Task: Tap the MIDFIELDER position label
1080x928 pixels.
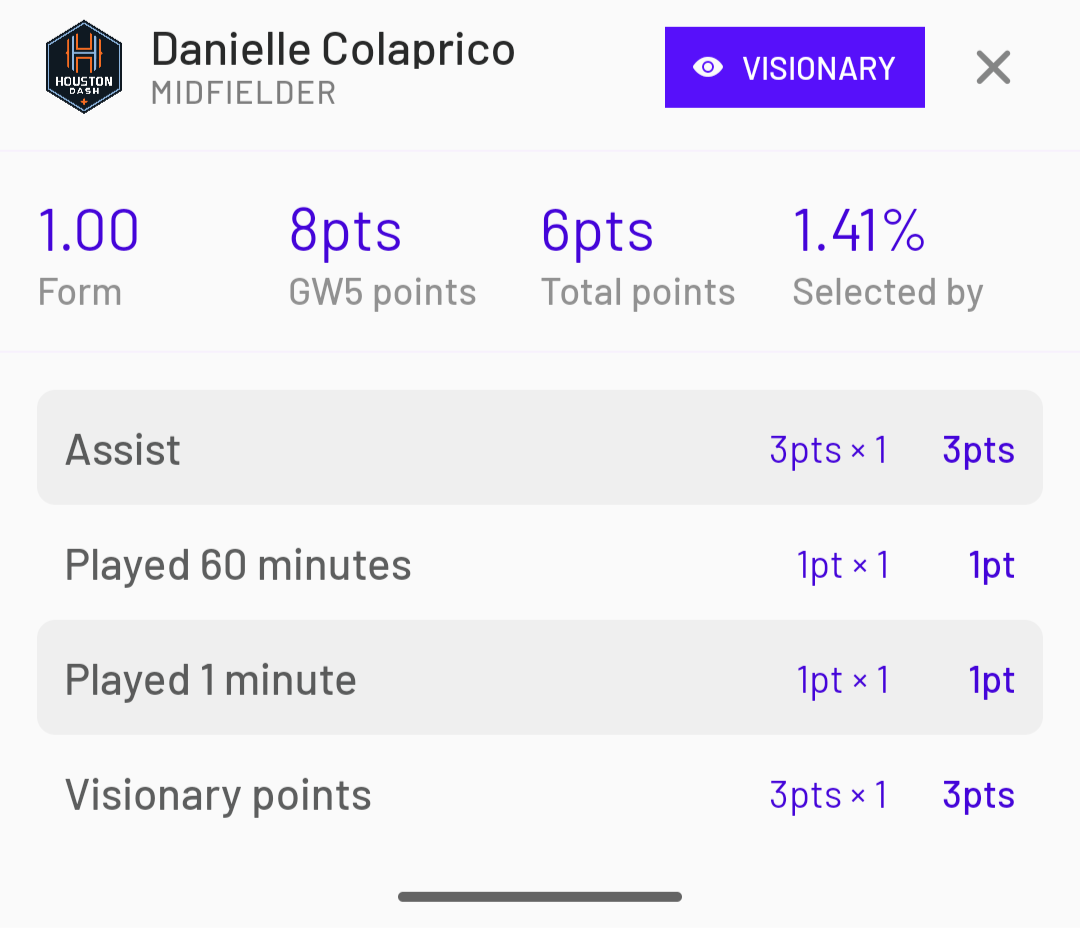Action: (243, 94)
